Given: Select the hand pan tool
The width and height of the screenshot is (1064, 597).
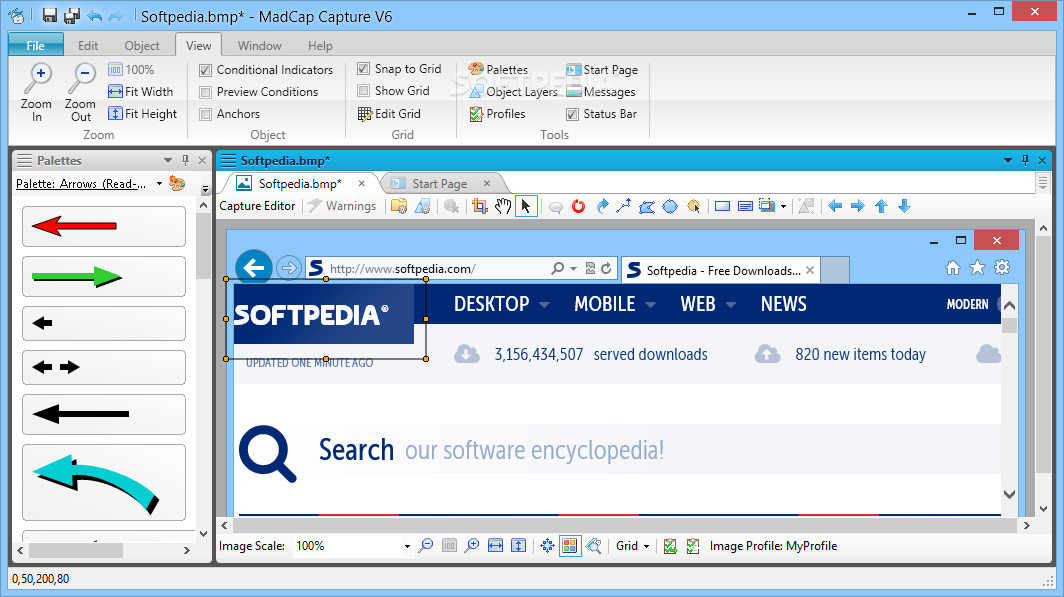Looking at the screenshot, I should click(x=503, y=206).
